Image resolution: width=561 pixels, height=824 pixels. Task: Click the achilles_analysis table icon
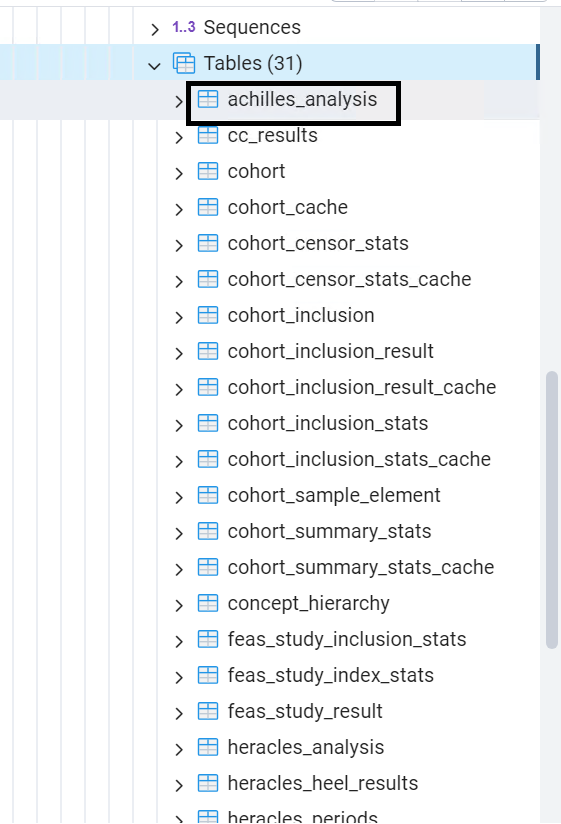tap(207, 99)
